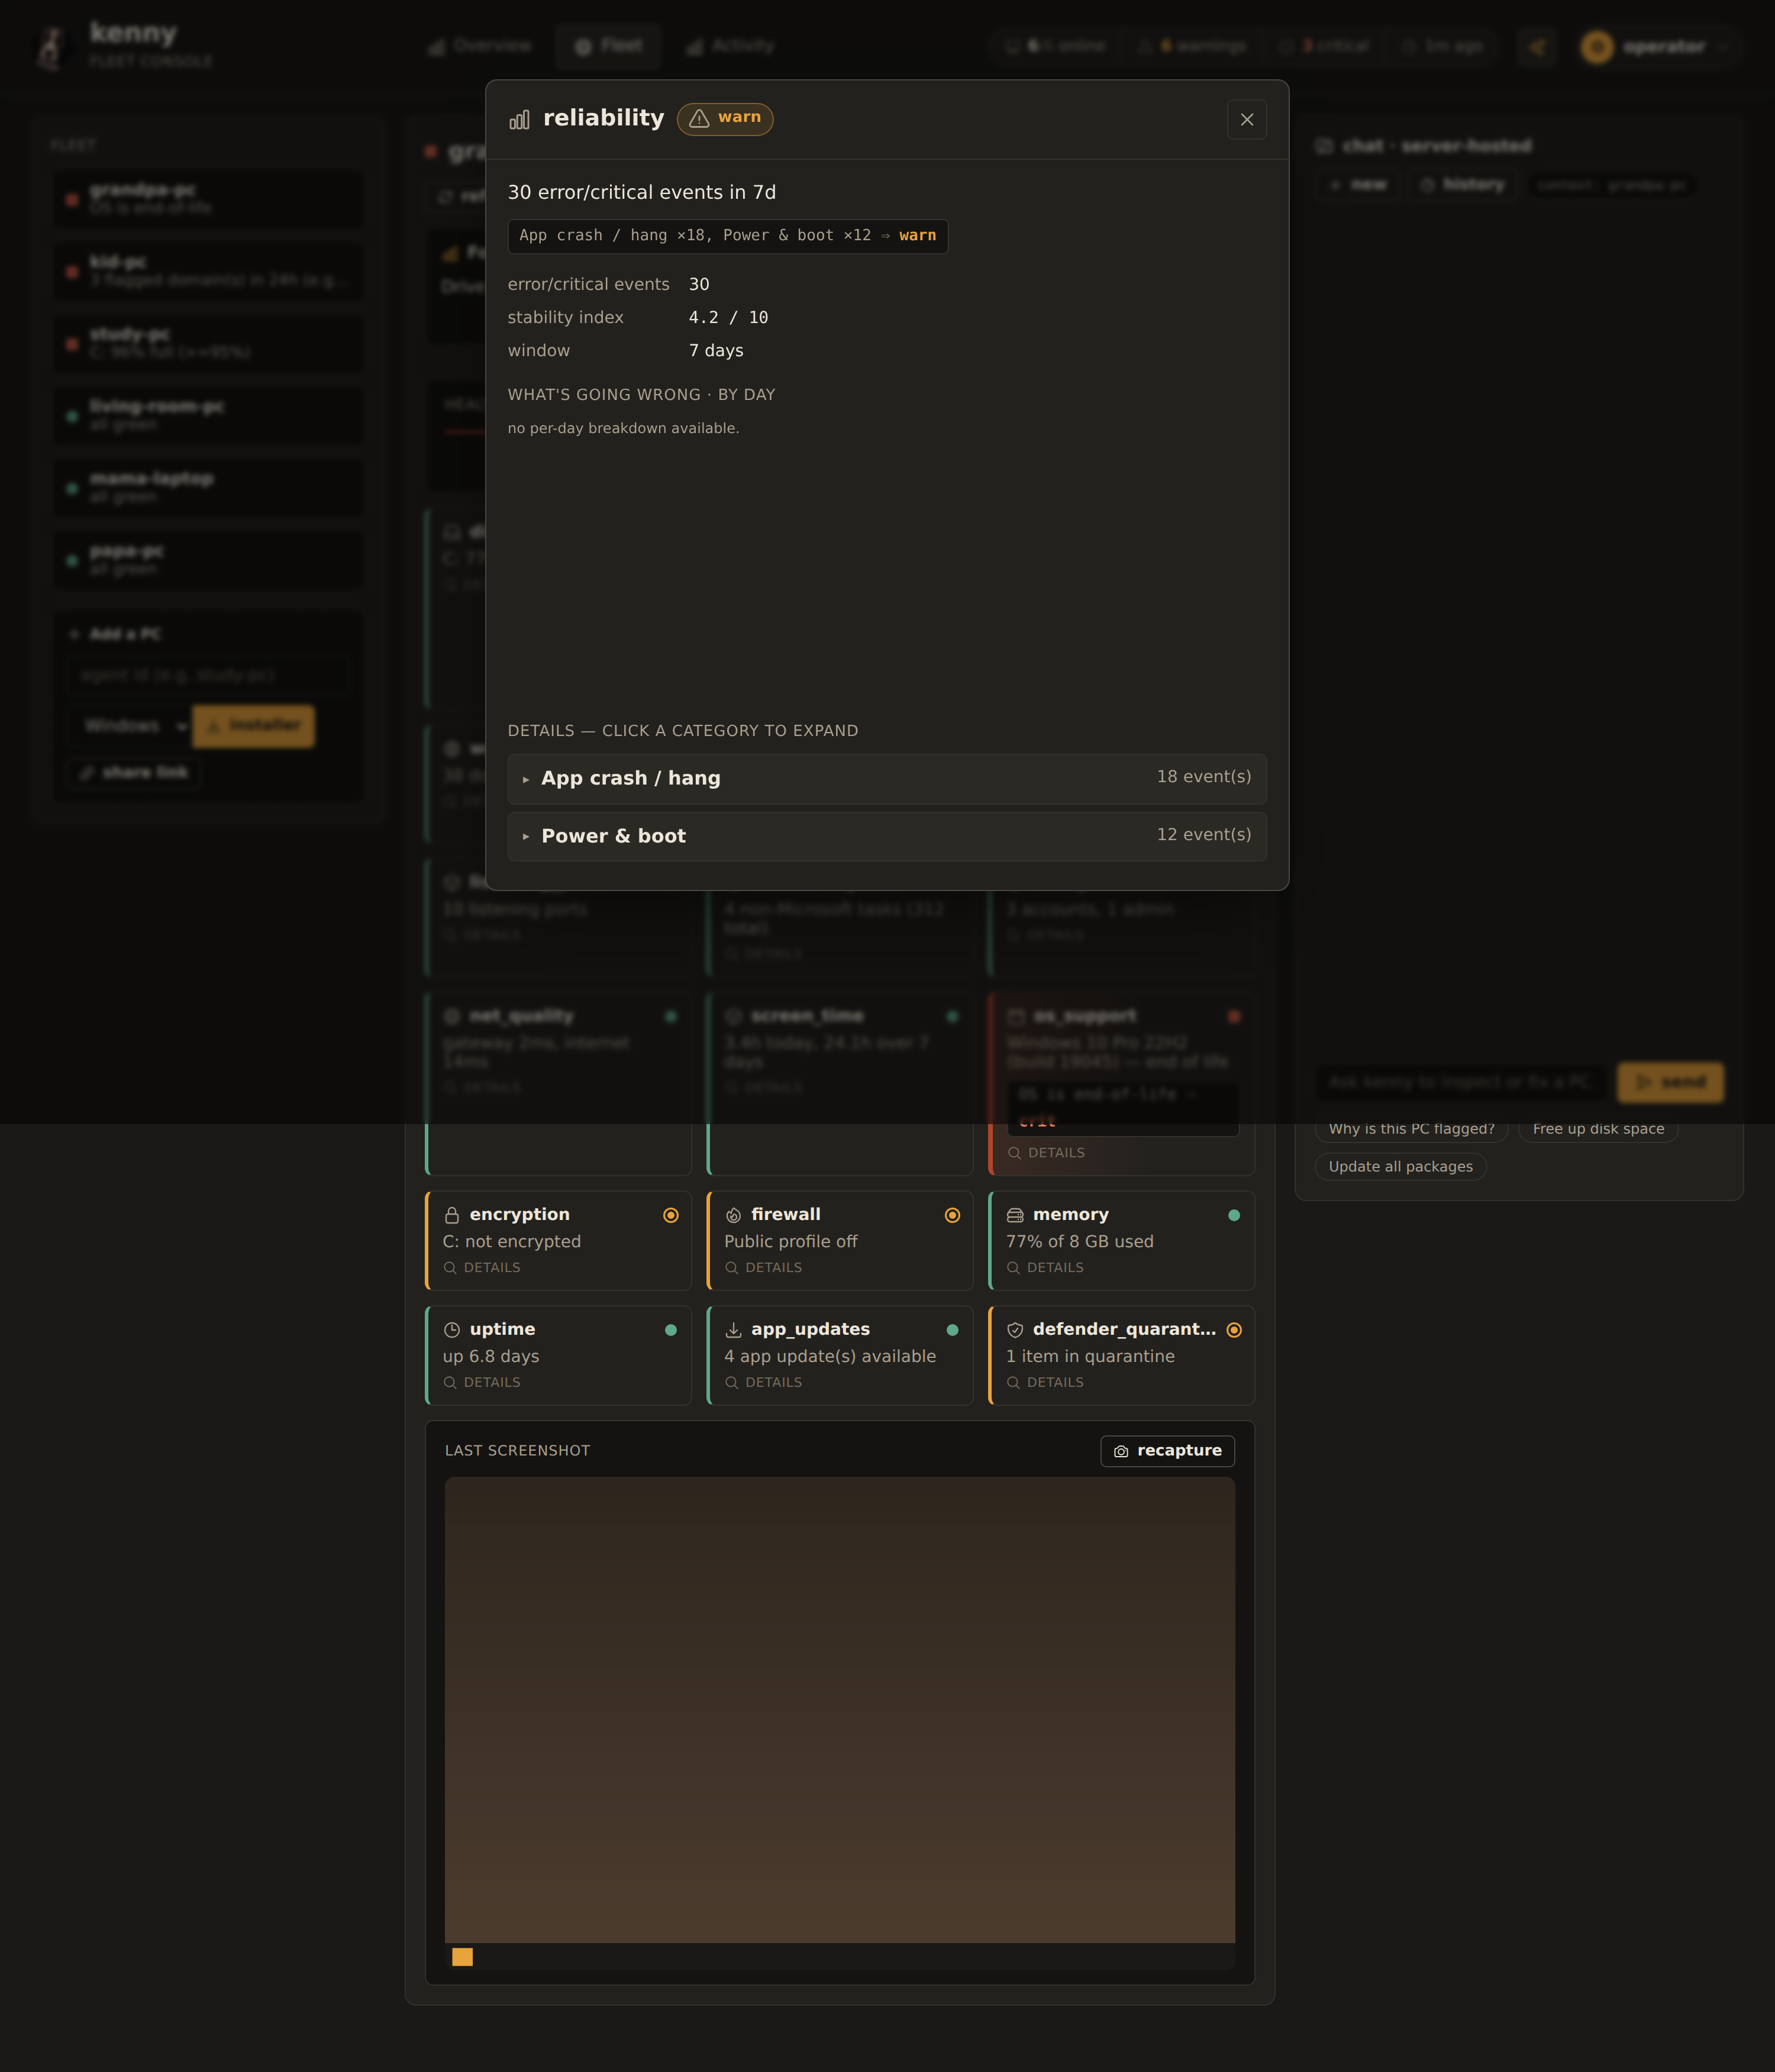Open DETAILS on the firewall card
Viewport: 1775px width, 2072px height.
tap(763, 1267)
